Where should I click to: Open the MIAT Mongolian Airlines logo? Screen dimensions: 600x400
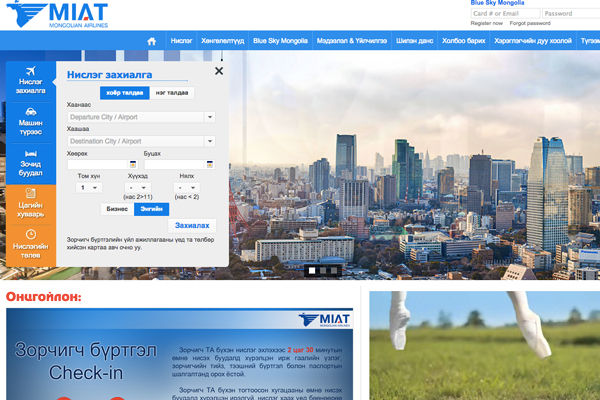pos(57,14)
